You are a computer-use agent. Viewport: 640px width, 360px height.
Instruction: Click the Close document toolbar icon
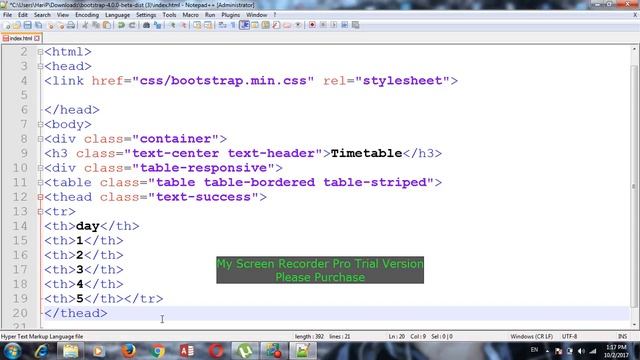click(x=50, y=25)
